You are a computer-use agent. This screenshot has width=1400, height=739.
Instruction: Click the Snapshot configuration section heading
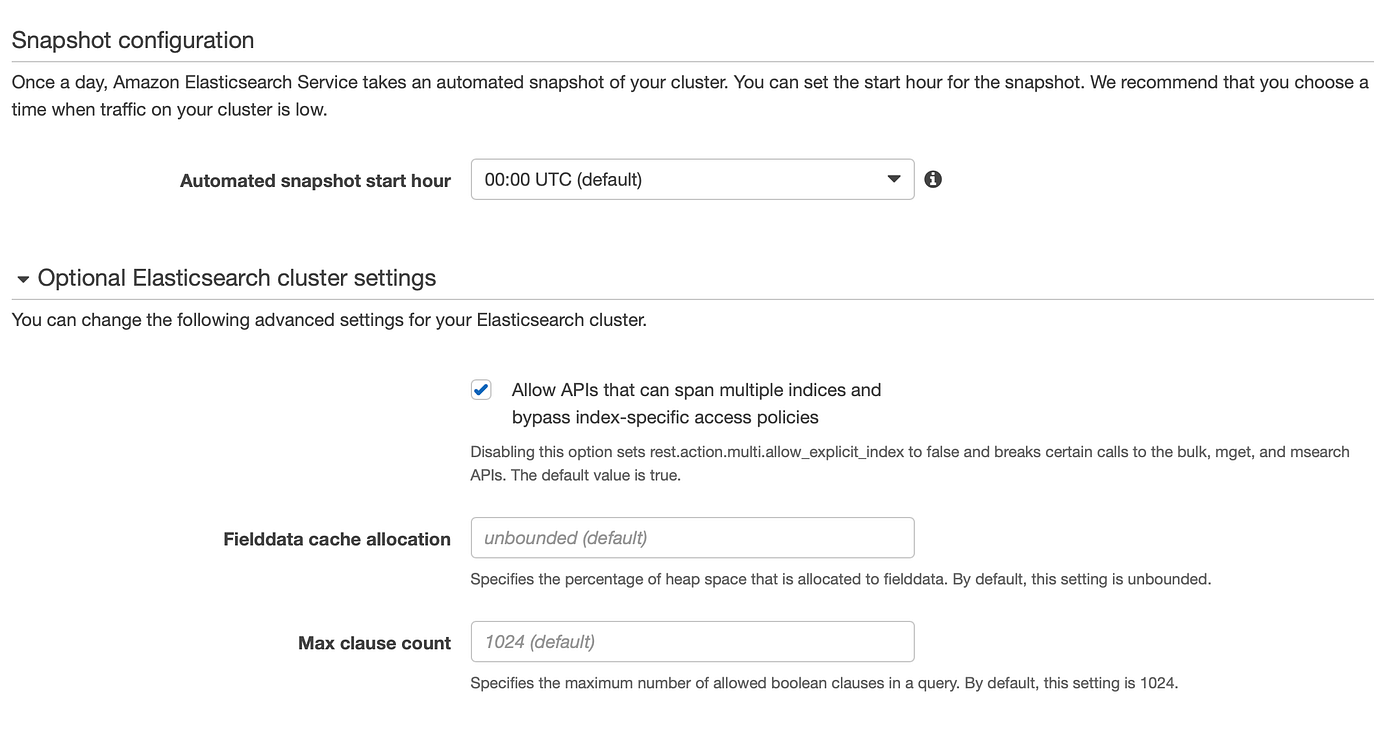coord(132,40)
